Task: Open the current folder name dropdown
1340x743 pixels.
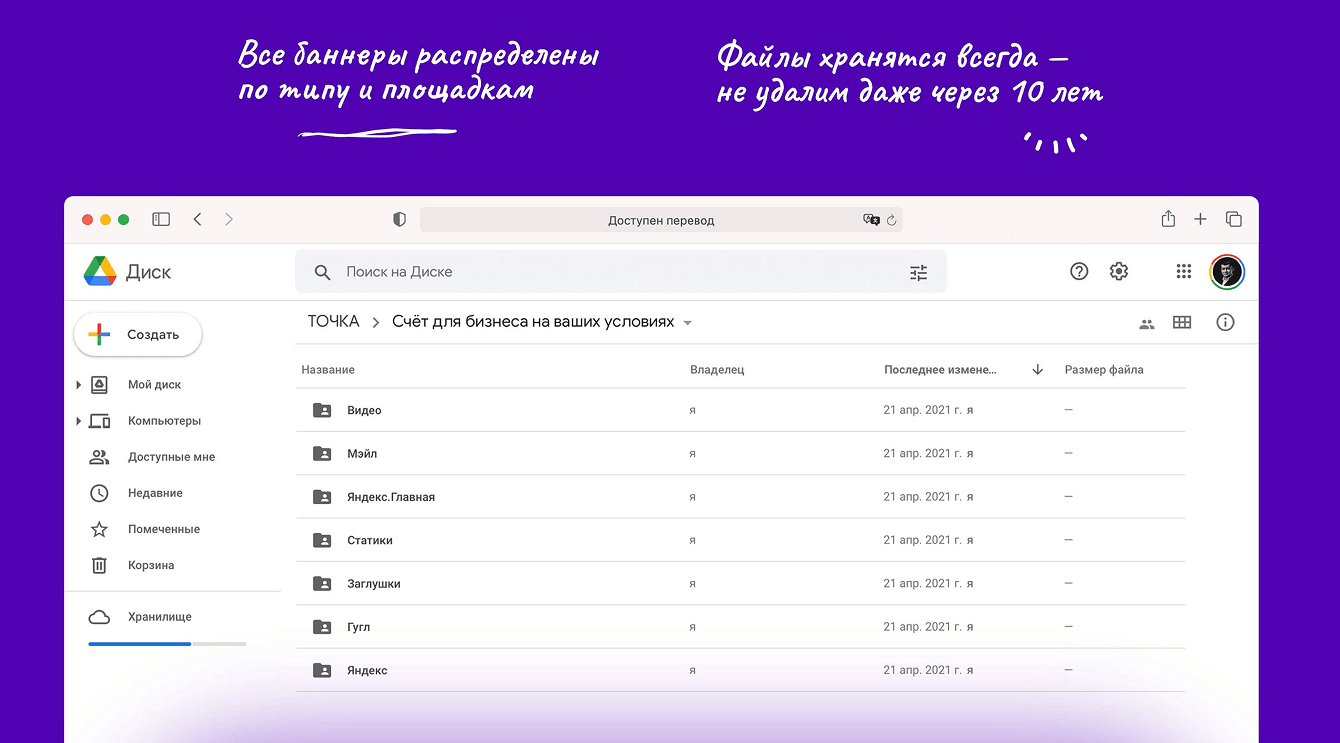Action: click(x=687, y=323)
